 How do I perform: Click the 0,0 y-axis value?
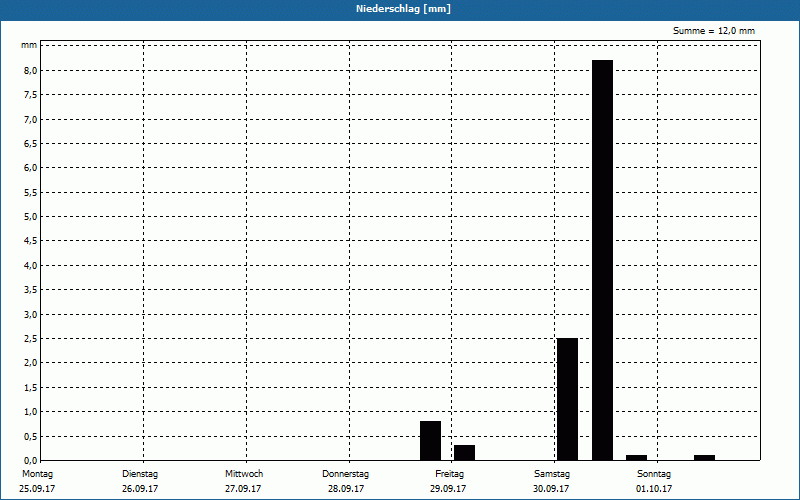pyautogui.click(x=31, y=461)
